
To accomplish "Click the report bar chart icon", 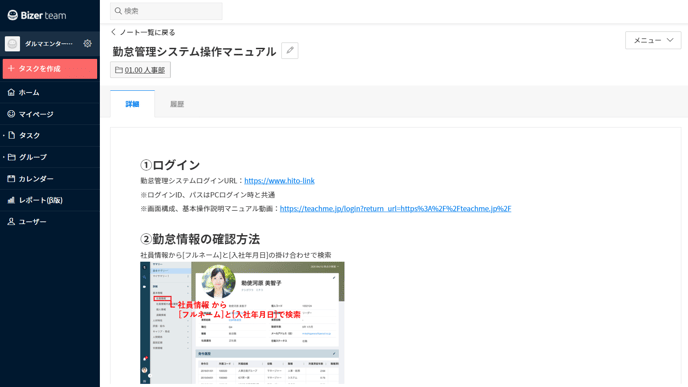I will tap(11, 200).
